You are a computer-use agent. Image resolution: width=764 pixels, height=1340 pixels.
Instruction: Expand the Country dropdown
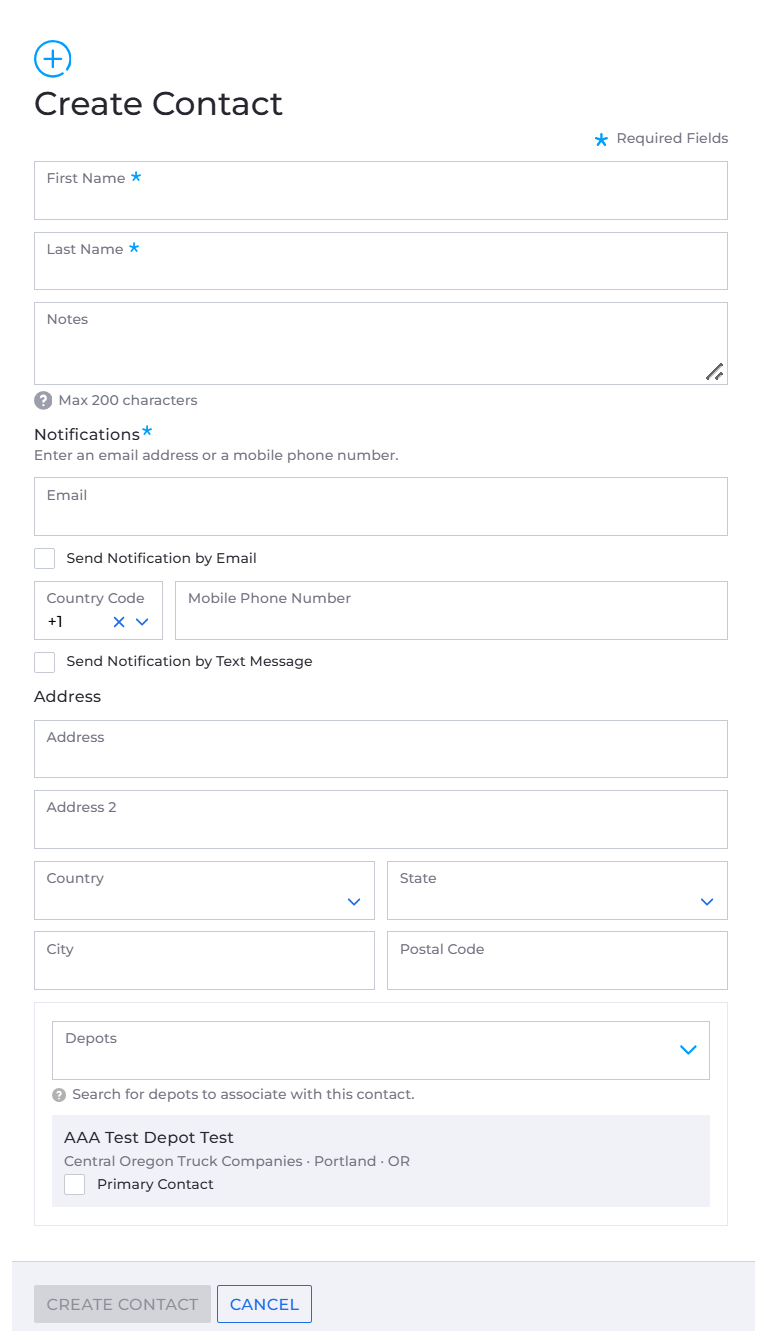(x=354, y=902)
